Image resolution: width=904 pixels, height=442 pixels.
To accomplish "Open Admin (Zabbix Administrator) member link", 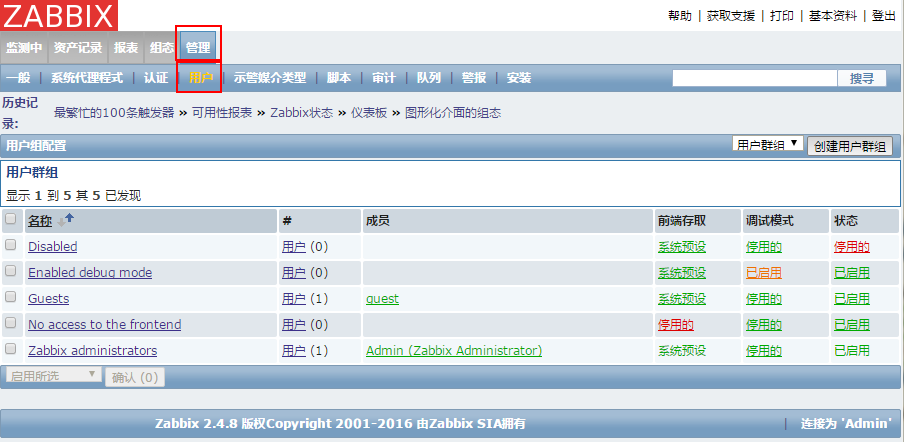I will pyautogui.click(x=454, y=350).
